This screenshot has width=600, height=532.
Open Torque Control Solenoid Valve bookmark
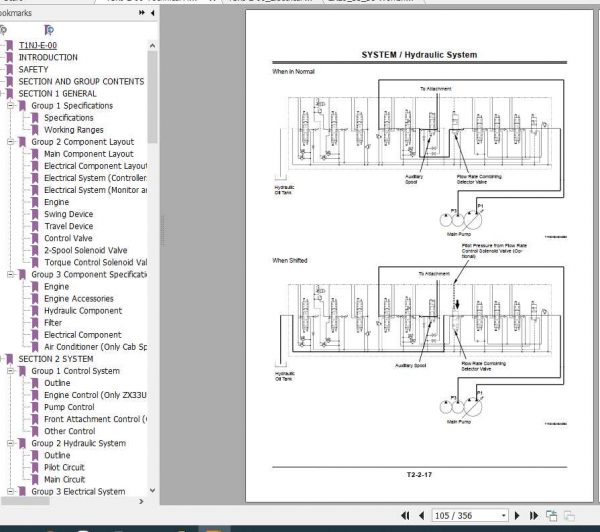point(95,262)
